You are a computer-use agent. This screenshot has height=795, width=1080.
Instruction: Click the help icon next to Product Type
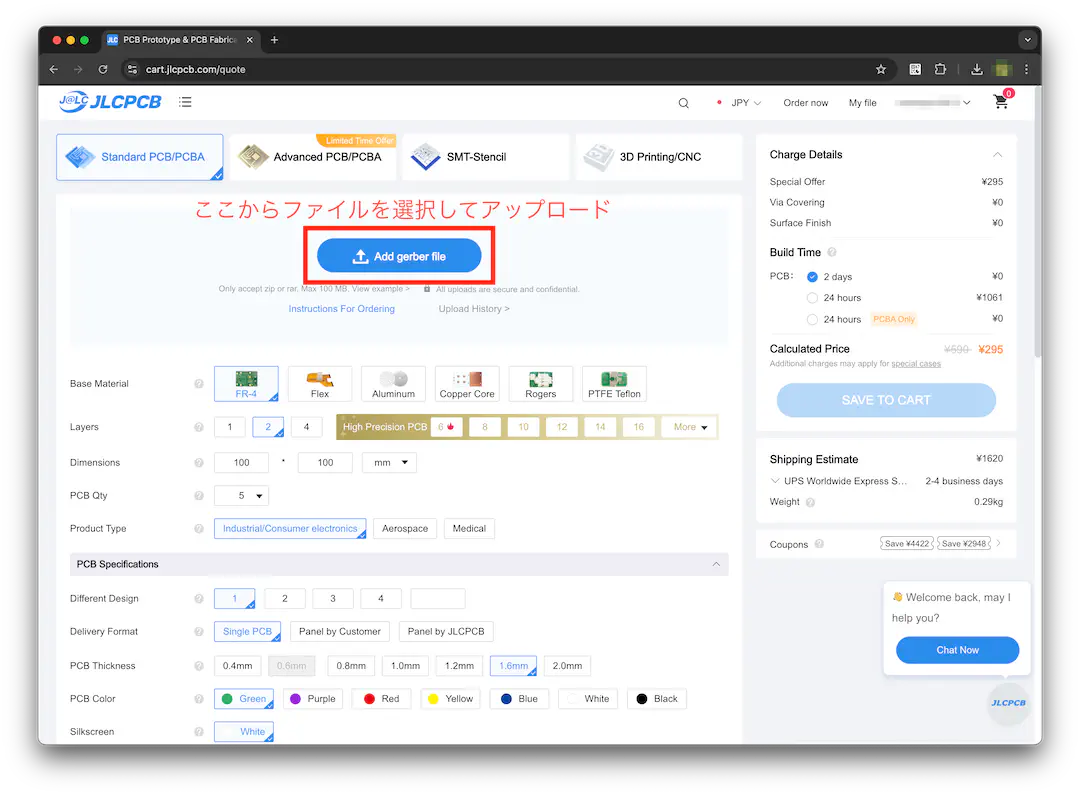[x=199, y=528]
